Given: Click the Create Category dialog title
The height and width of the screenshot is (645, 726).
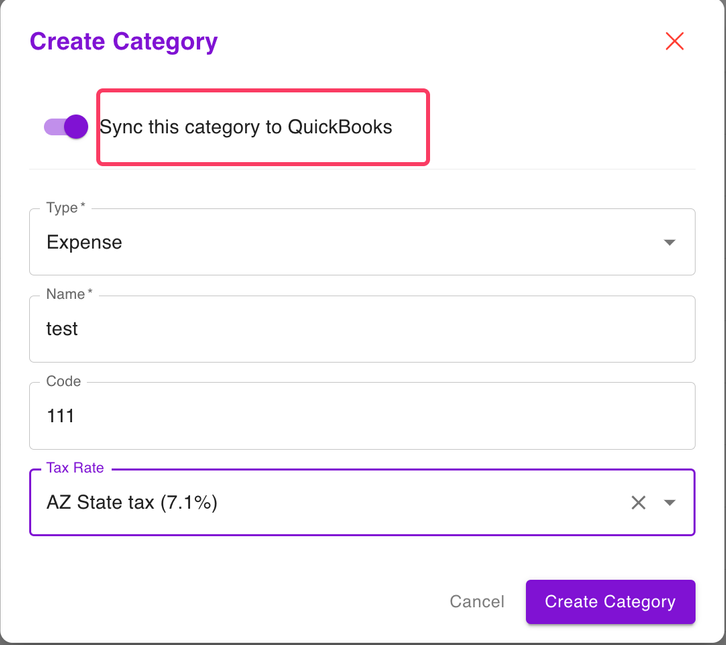Looking at the screenshot, I should click(123, 41).
